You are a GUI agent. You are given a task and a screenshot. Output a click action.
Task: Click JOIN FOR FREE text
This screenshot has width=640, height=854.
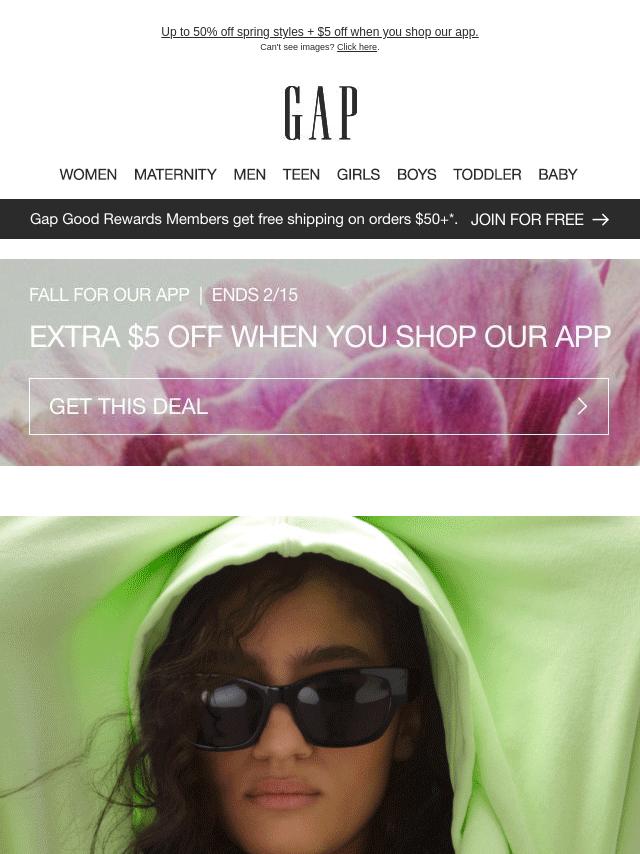[x=527, y=219]
